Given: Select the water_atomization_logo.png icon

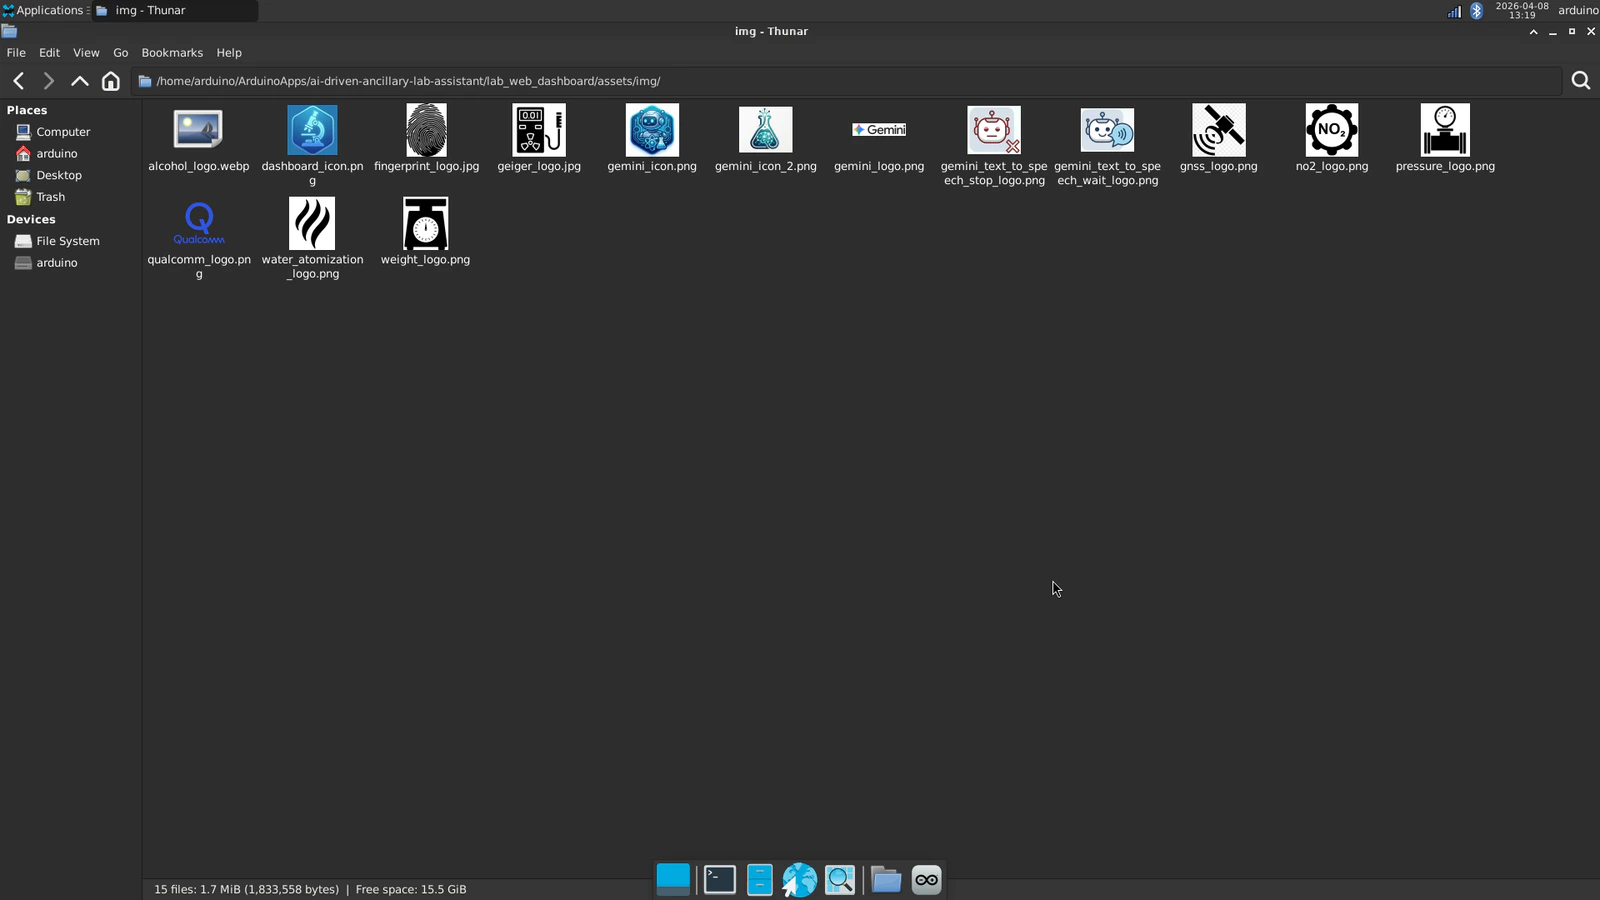Looking at the screenshot, I should tap(312, 223).
